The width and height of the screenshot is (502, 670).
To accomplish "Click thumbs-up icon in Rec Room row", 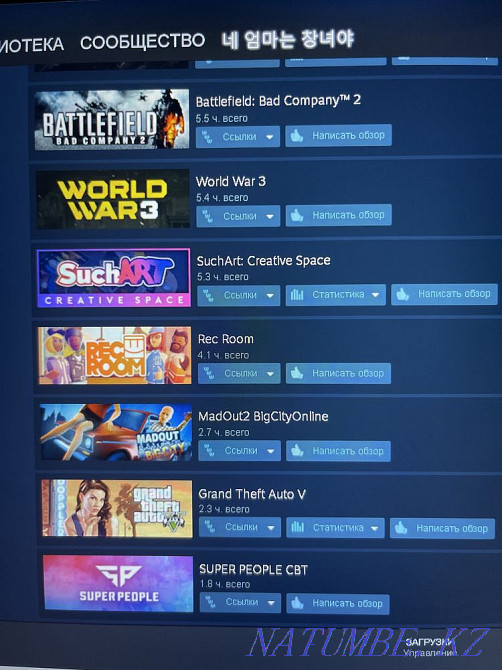I will [297, 373].
